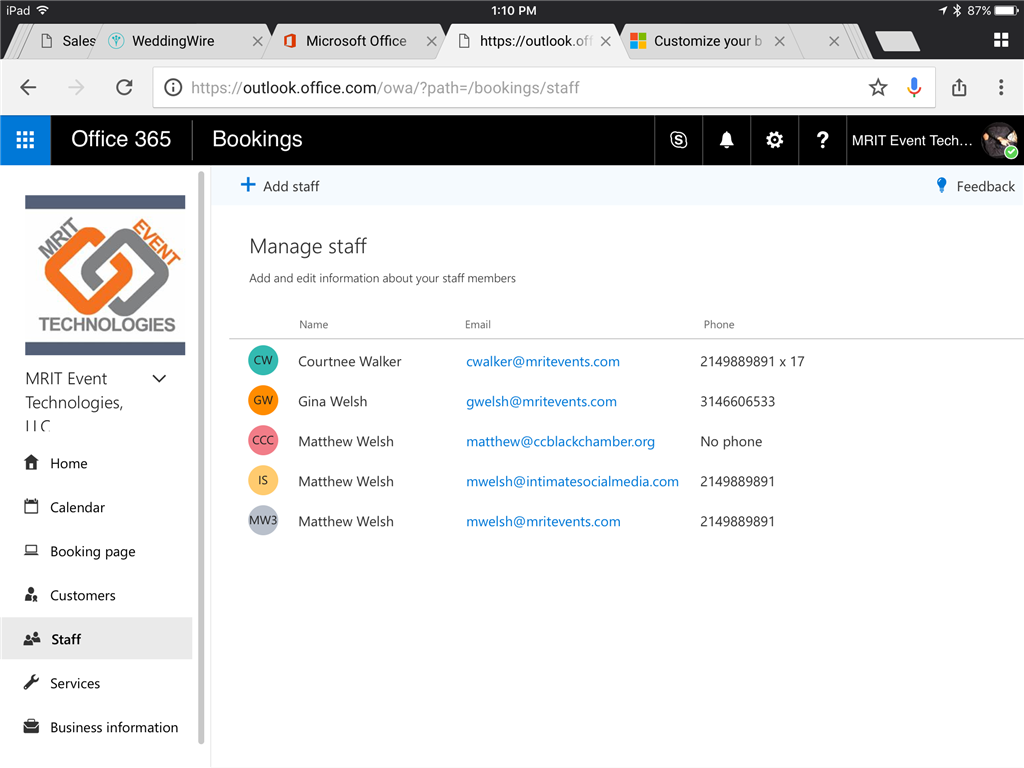Image resolution: width=1024 pixels, height=768 pixels.
Task: Click the plus icon for Add staff
Action: coord(248,185)
